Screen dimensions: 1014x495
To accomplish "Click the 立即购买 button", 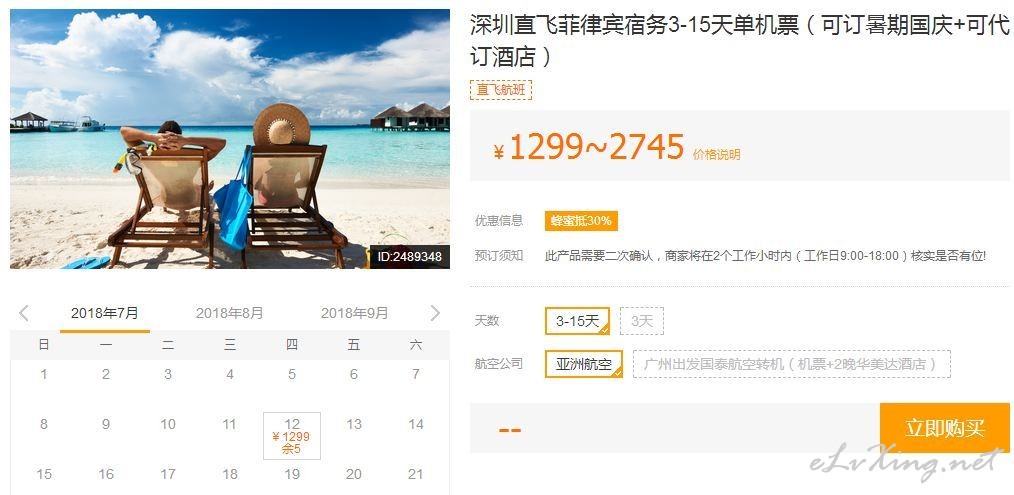I will coord(945,428).
